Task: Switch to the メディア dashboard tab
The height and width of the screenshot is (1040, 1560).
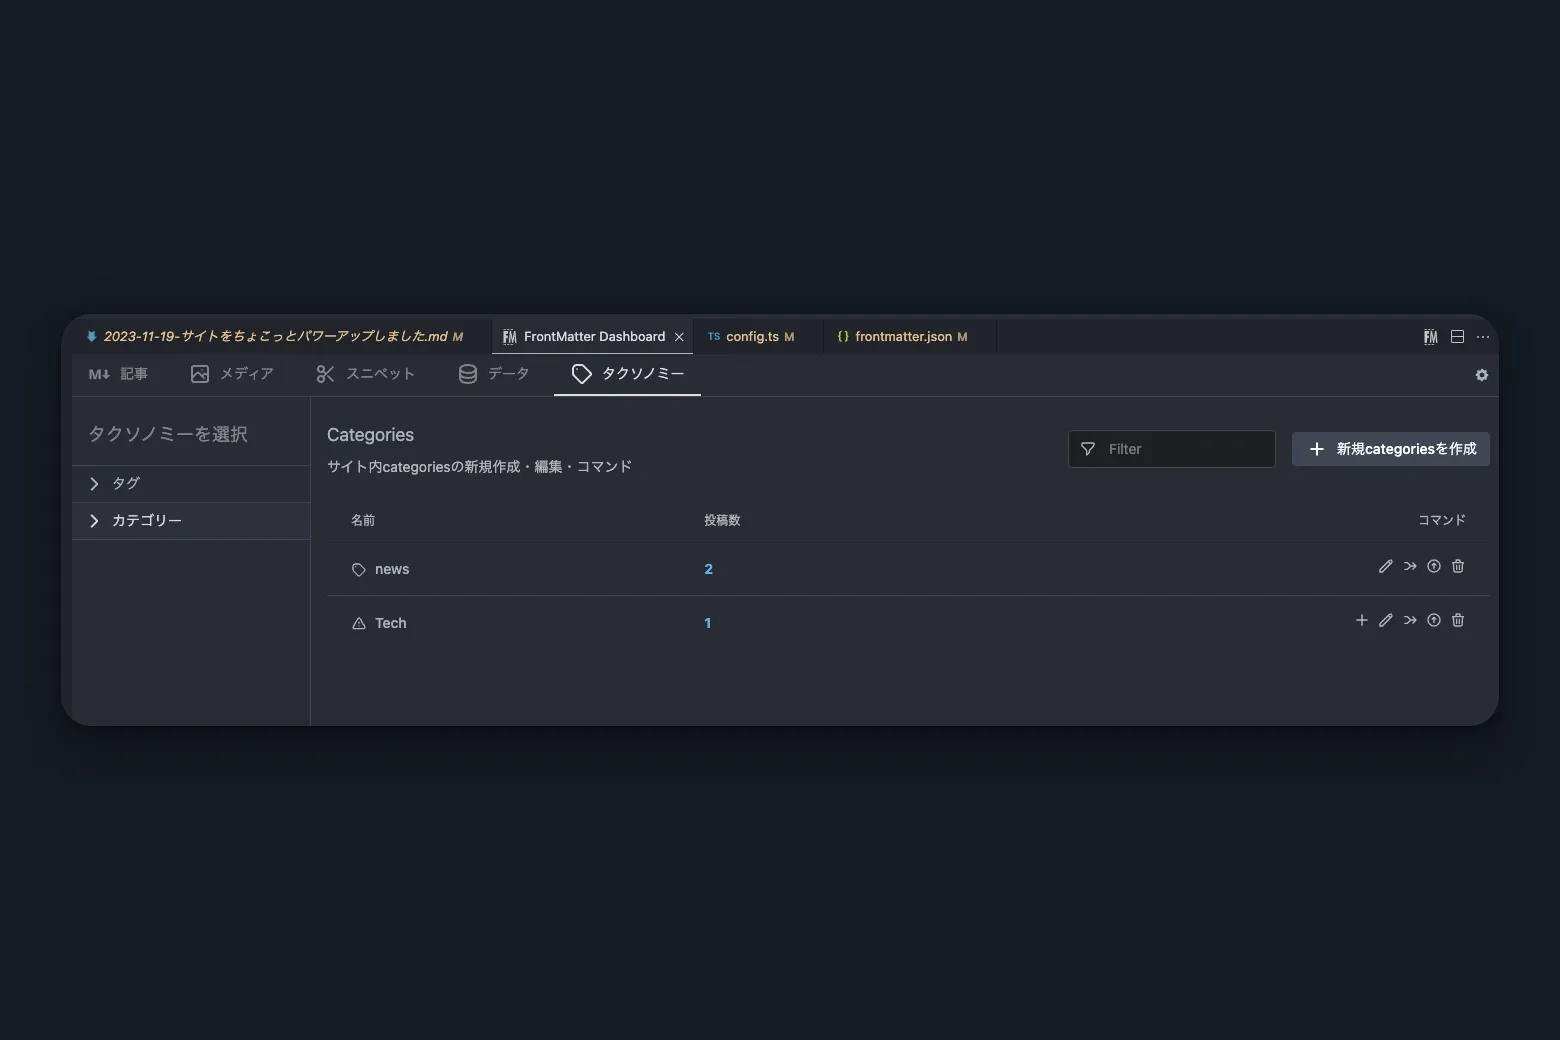Action: [231, 374]
